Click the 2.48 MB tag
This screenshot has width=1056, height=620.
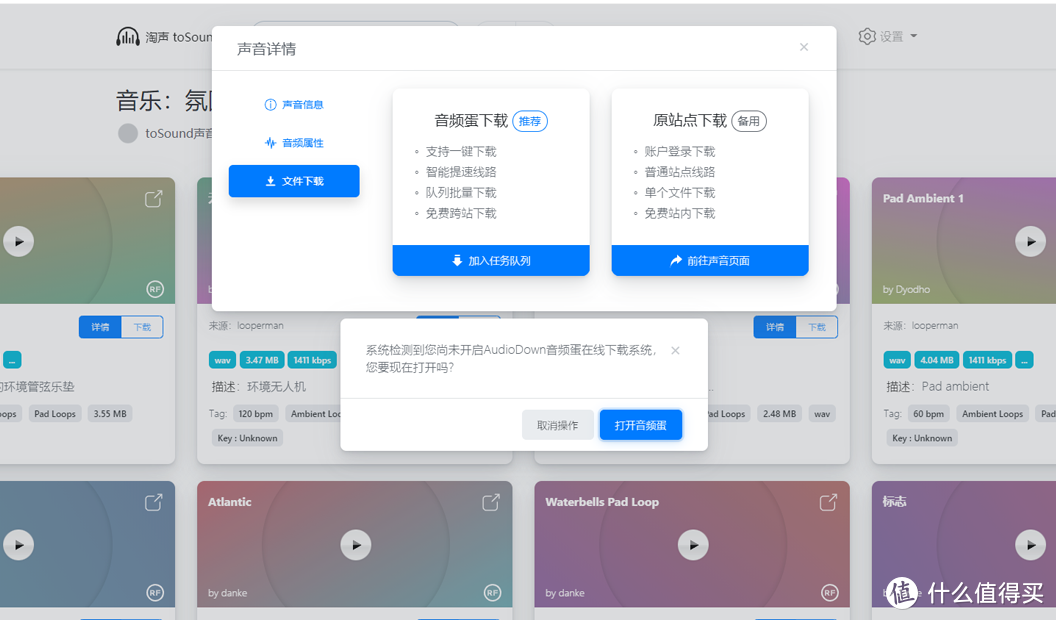(779, 414)
